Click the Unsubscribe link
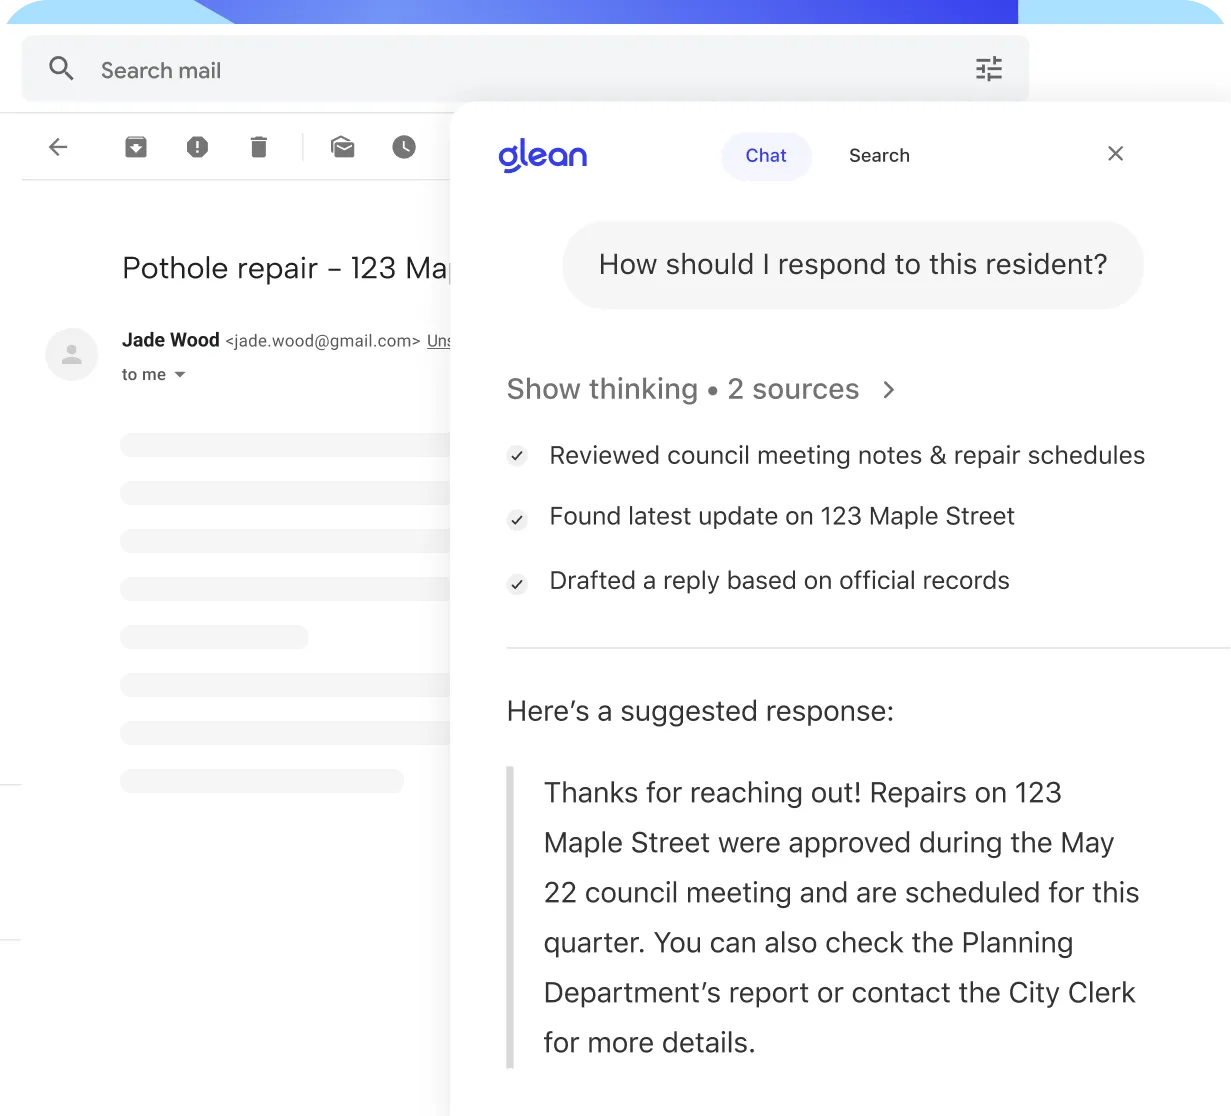This screenshot has width=1231, height=1116. tap(440, 341)
